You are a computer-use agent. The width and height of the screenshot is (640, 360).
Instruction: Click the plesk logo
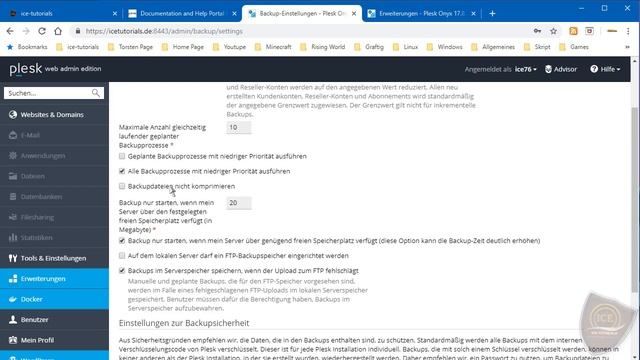coord(26,69)
